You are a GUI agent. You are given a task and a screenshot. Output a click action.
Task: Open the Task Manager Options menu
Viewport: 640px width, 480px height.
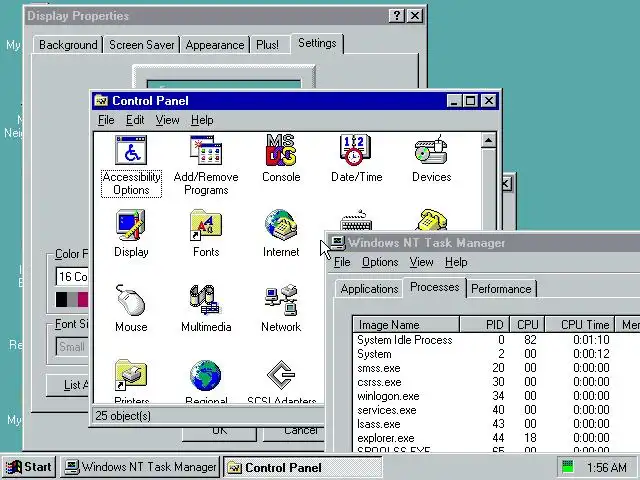(x=380, y=262)
